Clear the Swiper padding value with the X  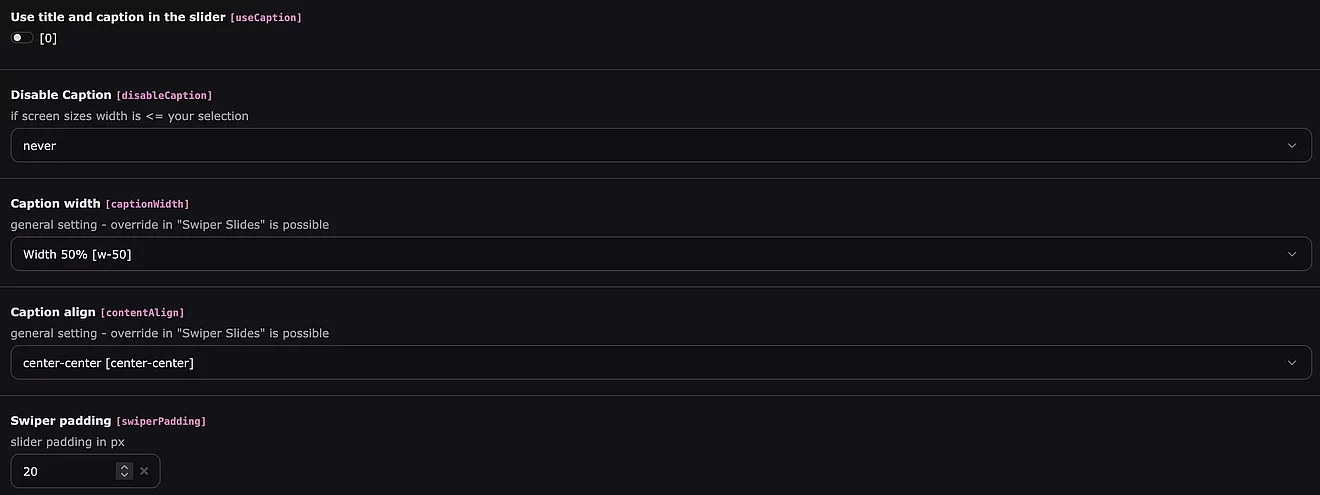(144, 471)
